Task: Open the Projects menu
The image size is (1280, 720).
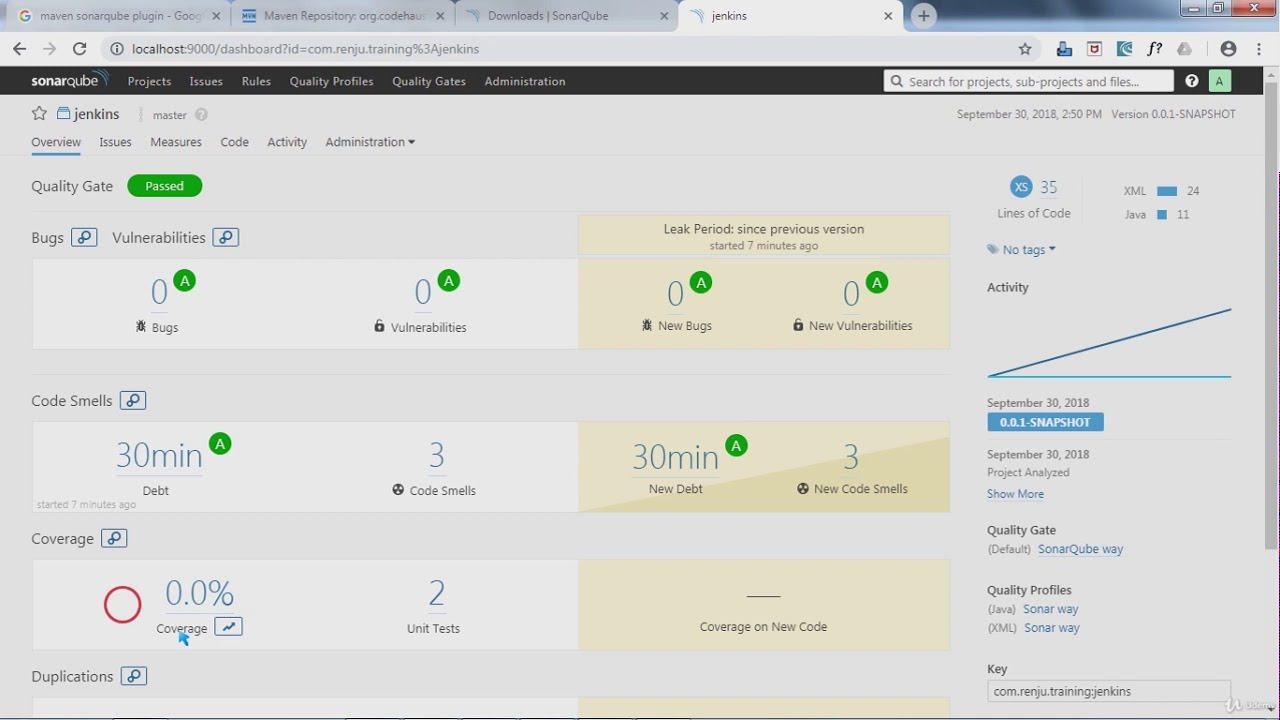Action: [149, 81]
